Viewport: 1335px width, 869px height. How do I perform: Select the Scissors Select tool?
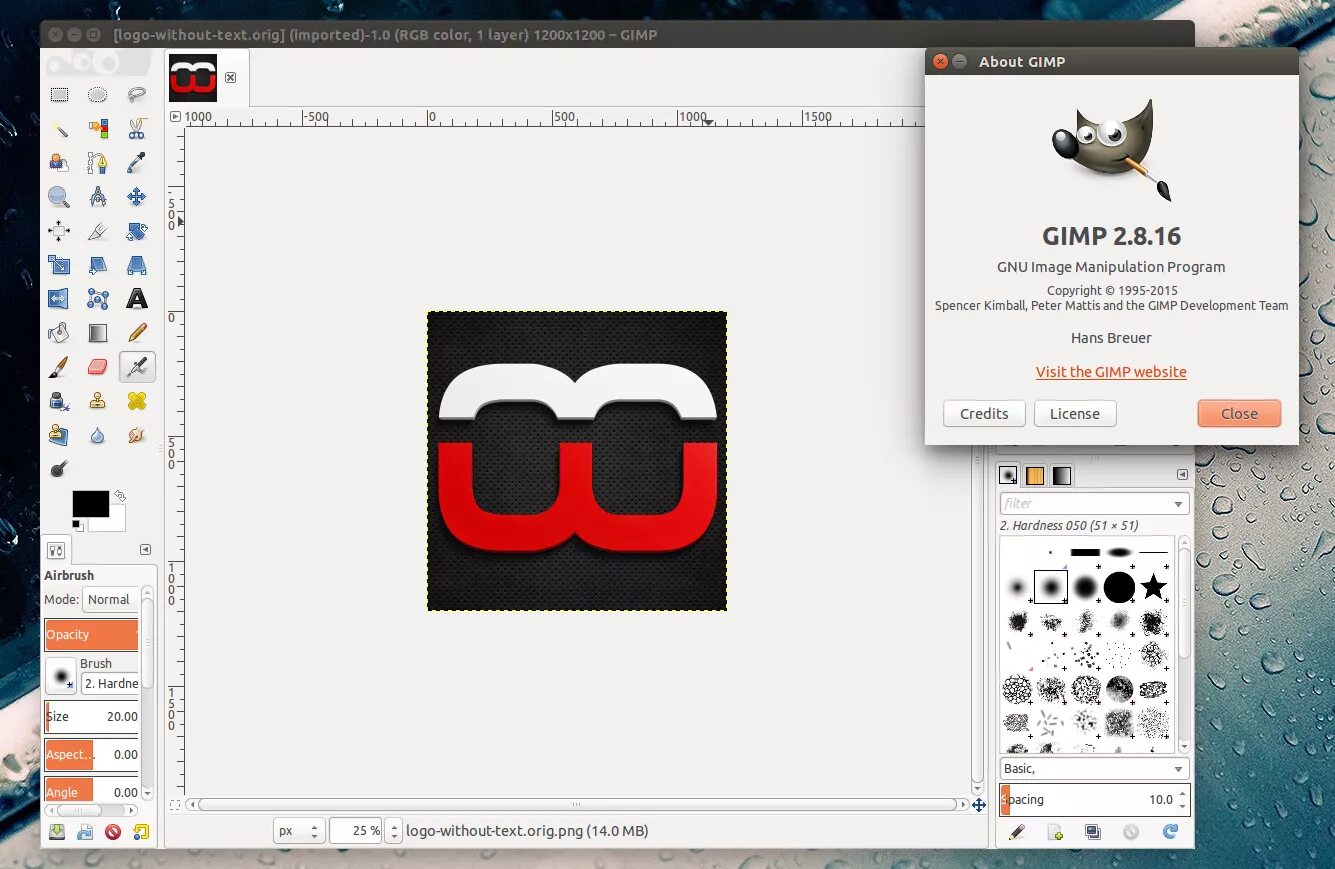[137, 129]
